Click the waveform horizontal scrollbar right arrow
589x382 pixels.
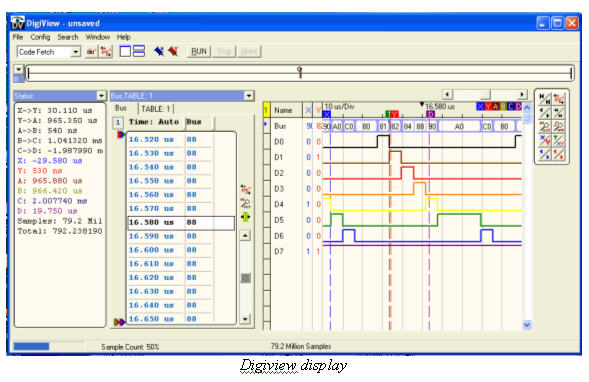pos(522,94)
